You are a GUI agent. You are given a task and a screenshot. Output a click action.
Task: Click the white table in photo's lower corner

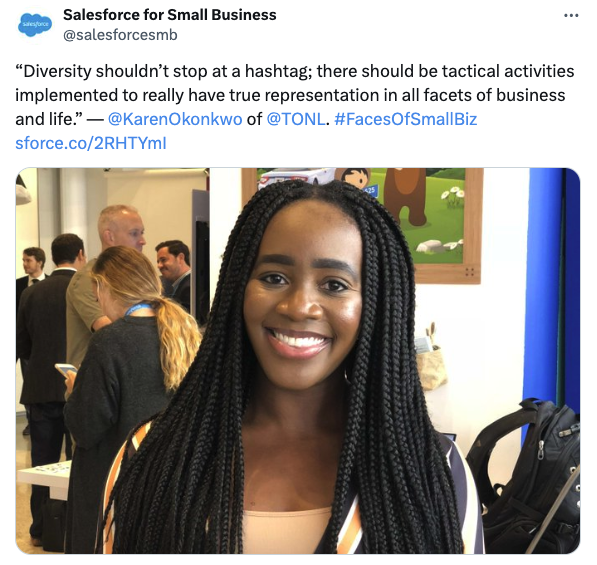(x=45, y=478)
